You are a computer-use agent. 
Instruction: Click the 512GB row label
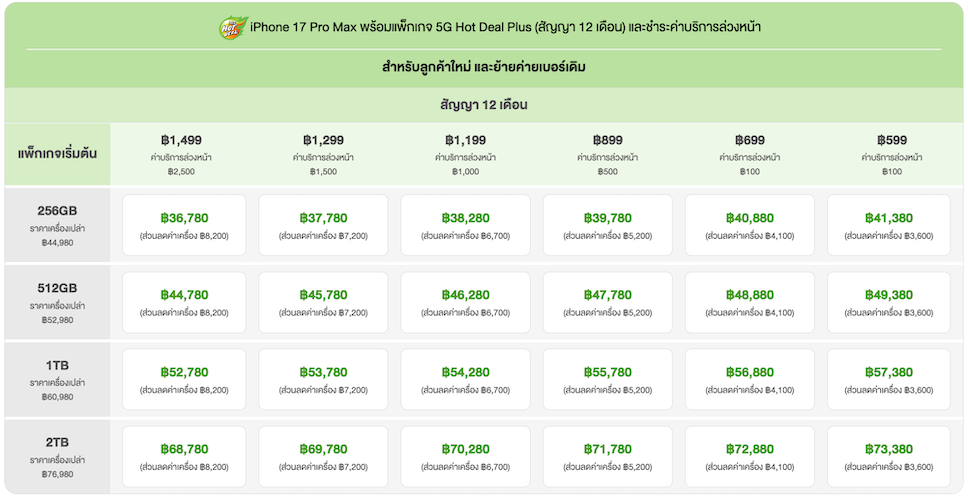pos(57,288)
